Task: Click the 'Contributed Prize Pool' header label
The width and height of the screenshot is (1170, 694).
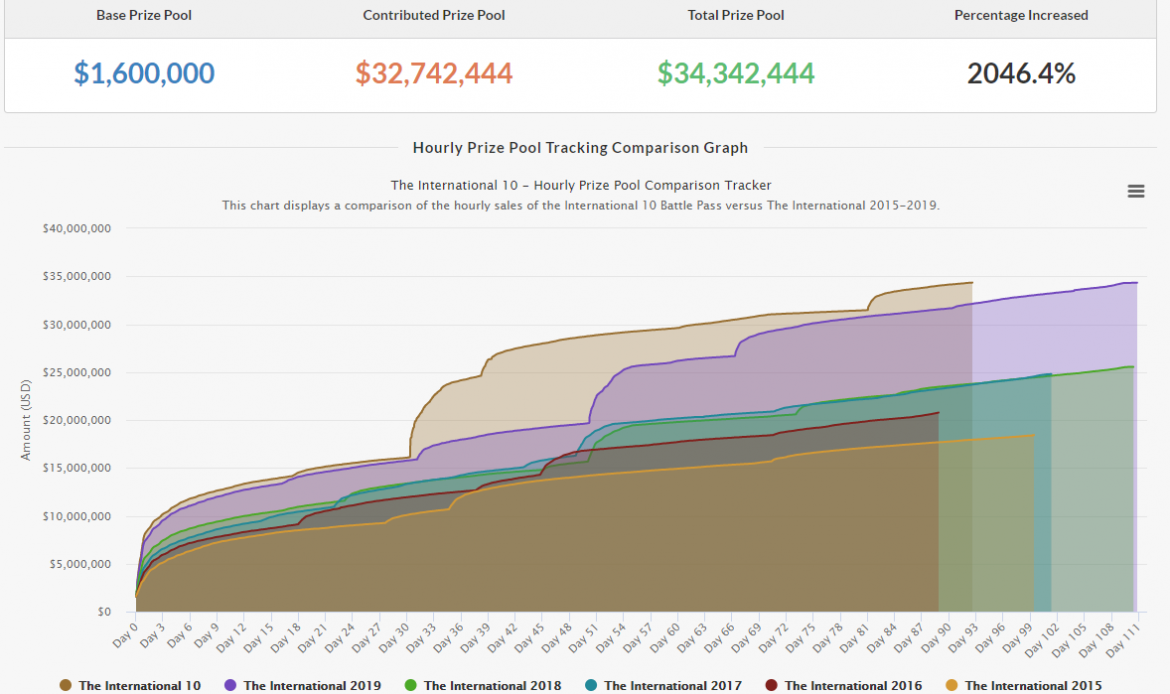Action: click(434, 15)
